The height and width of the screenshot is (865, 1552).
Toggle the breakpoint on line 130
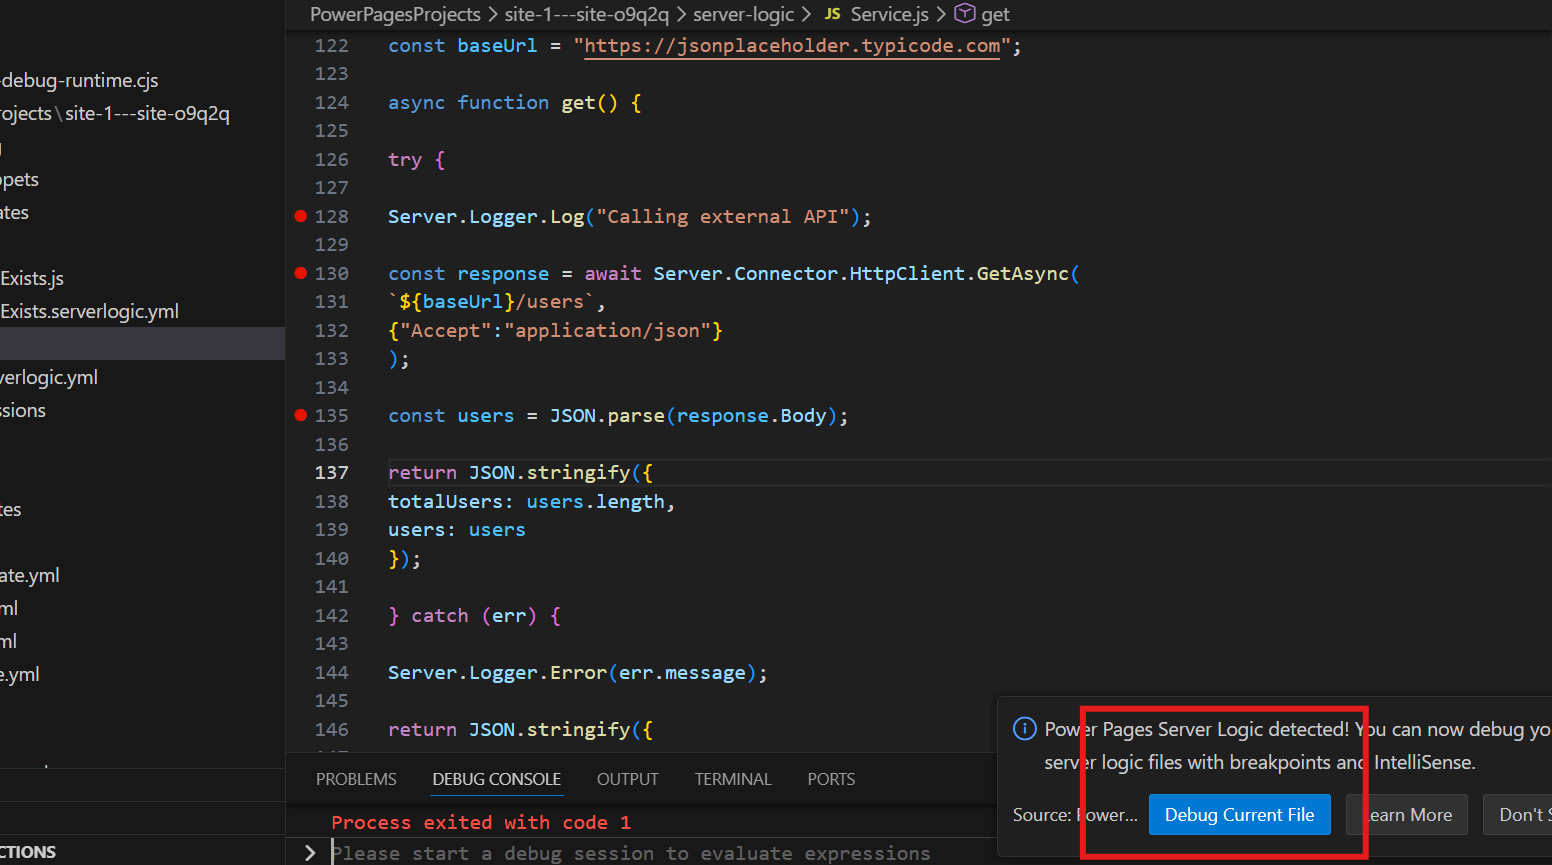click(x=300, y=273)
